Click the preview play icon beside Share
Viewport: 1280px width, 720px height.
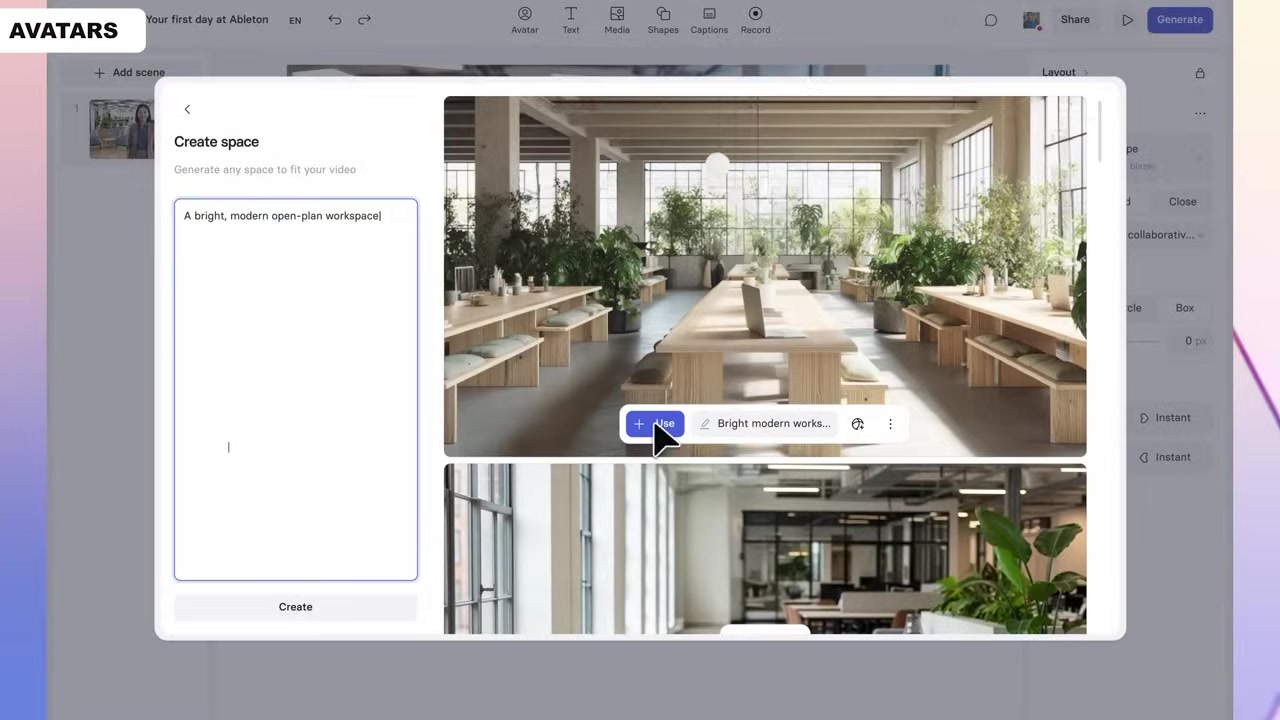(1128, 20)
